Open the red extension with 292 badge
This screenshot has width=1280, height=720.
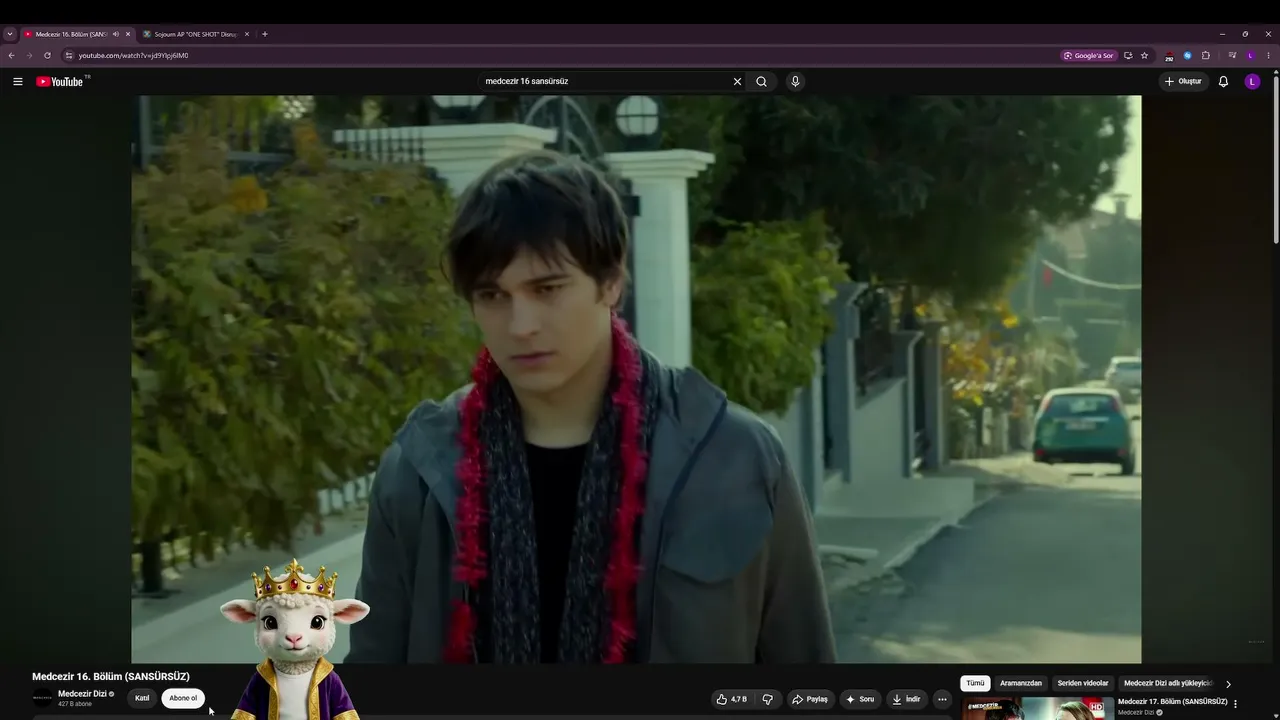[x=1169, y=56]
